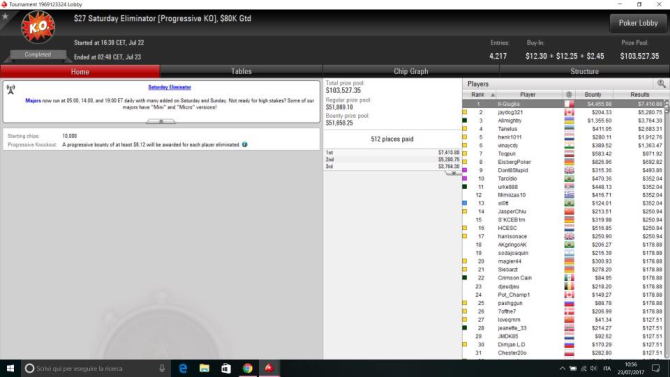Viewport: 670px width, 377px height.
Task: Click the K.O. tournament logo
Action: [38, 27]
